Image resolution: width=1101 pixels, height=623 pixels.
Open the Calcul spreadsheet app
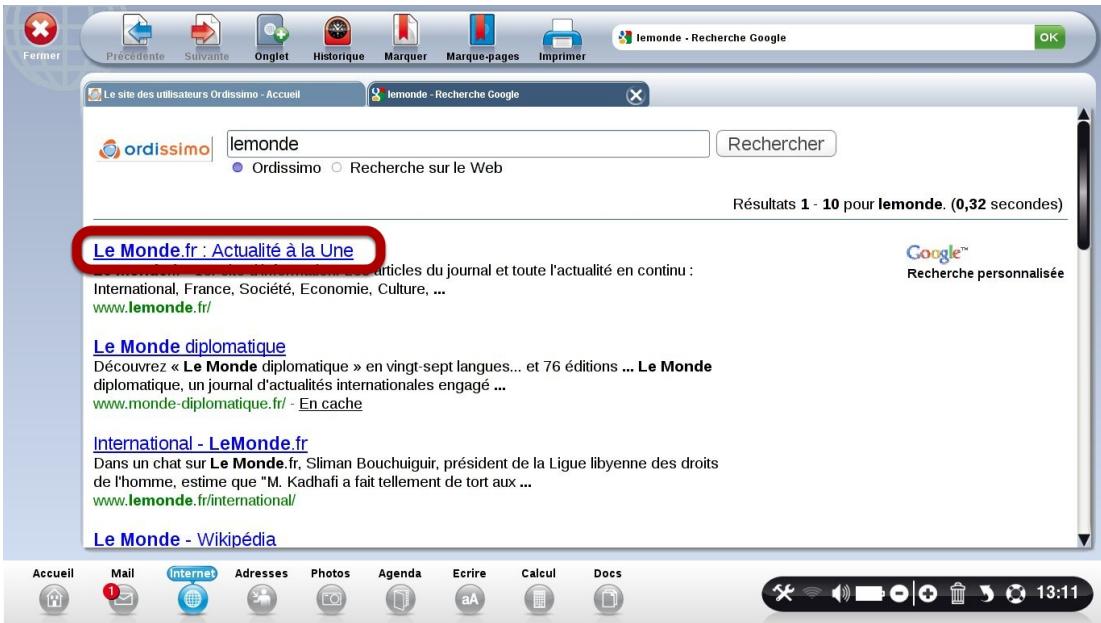[539, 590]
